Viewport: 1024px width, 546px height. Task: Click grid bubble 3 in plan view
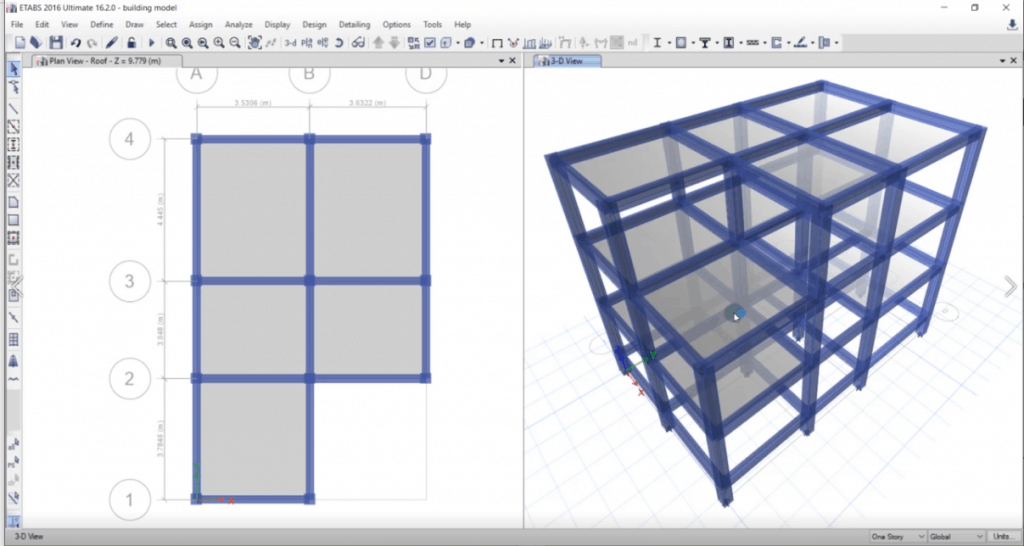click(129, 281)
